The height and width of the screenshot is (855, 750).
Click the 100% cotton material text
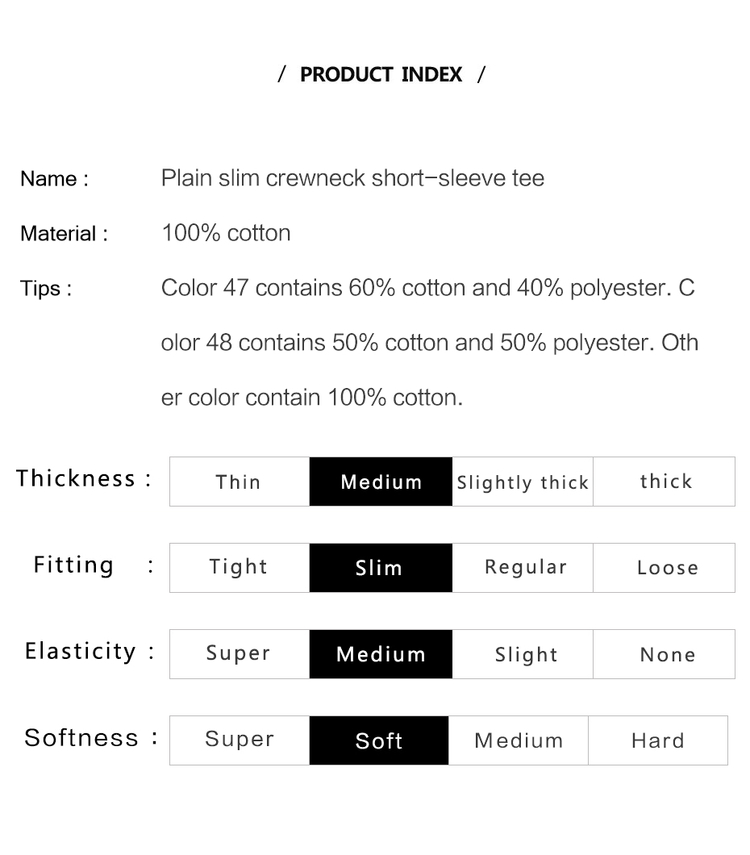click(226, 233)
